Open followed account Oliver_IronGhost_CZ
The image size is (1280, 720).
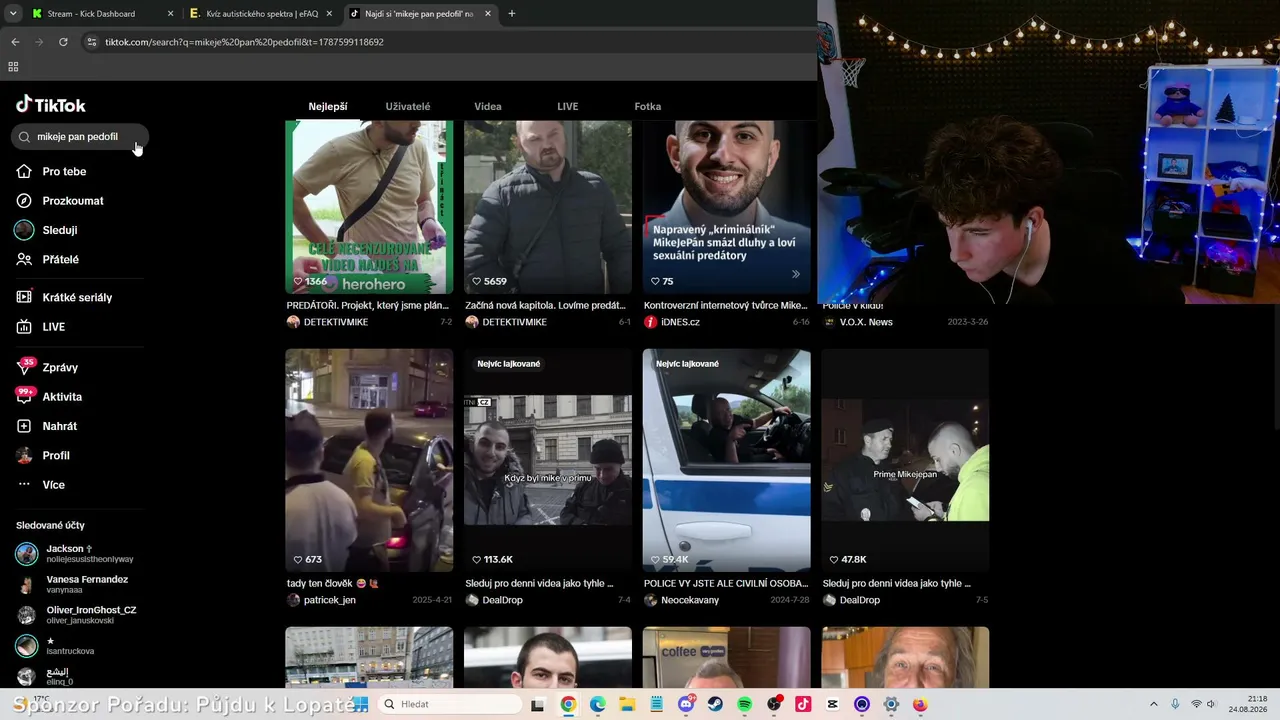coord(79,615)
